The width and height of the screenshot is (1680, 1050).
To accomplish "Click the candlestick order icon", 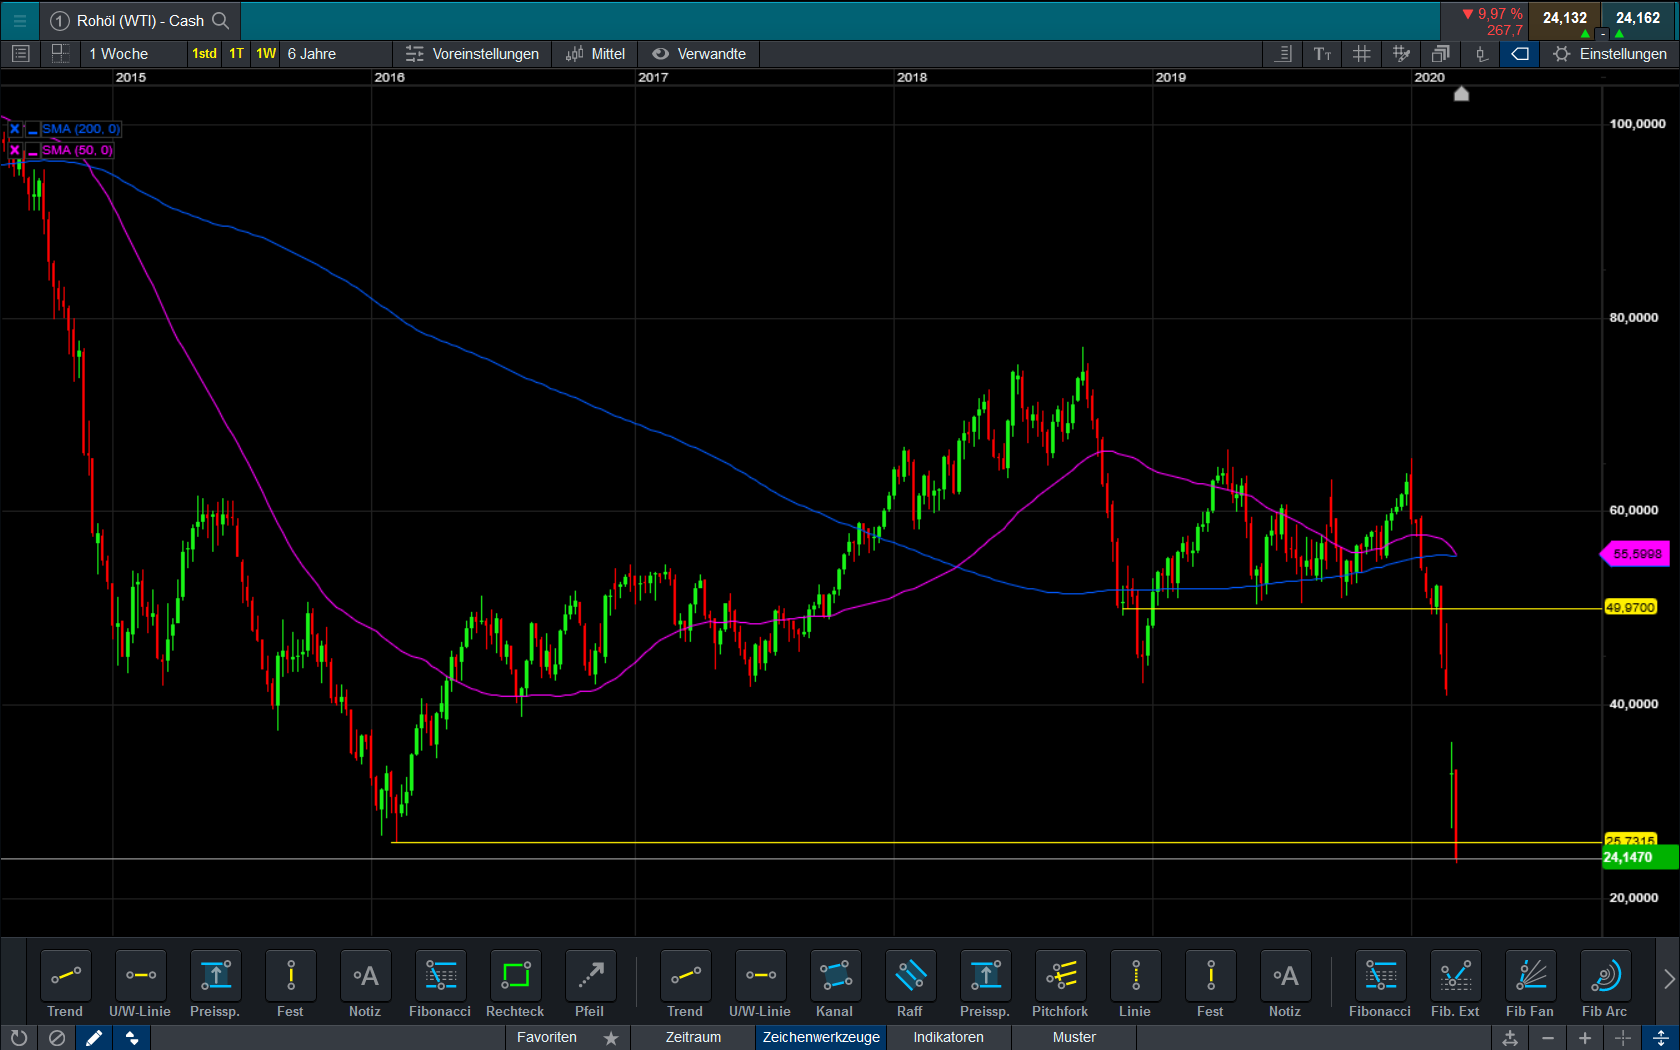I will pyautogui.click(x=1481, y=54).
